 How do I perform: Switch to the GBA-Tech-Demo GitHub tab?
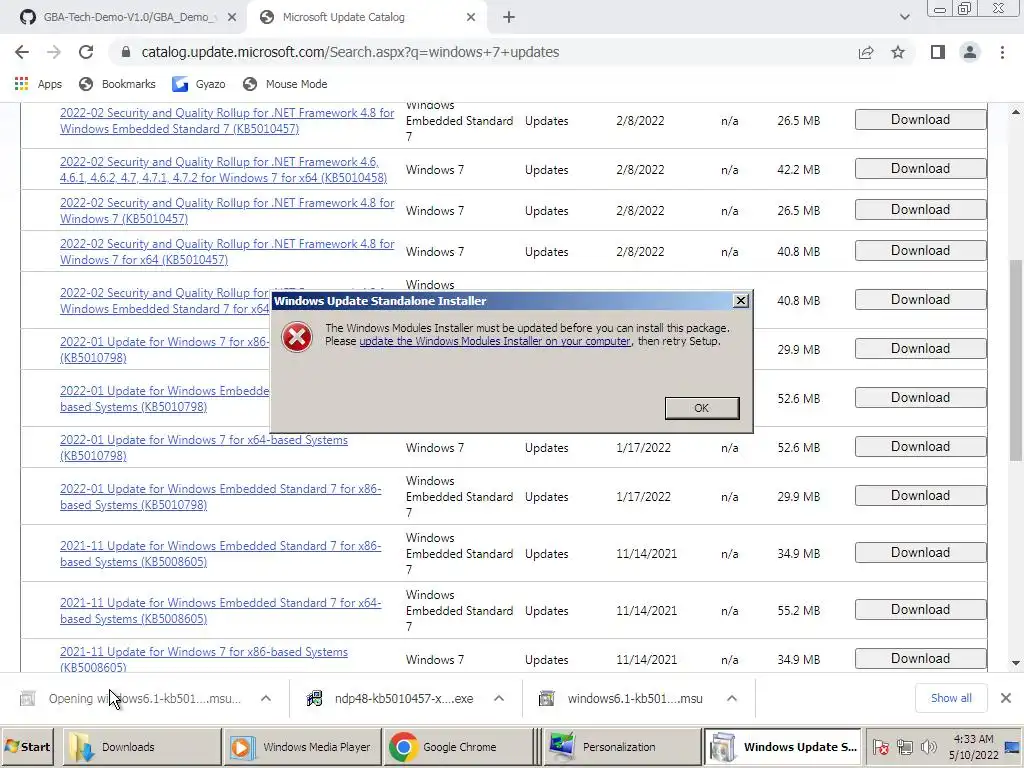[x=124, y=18]
